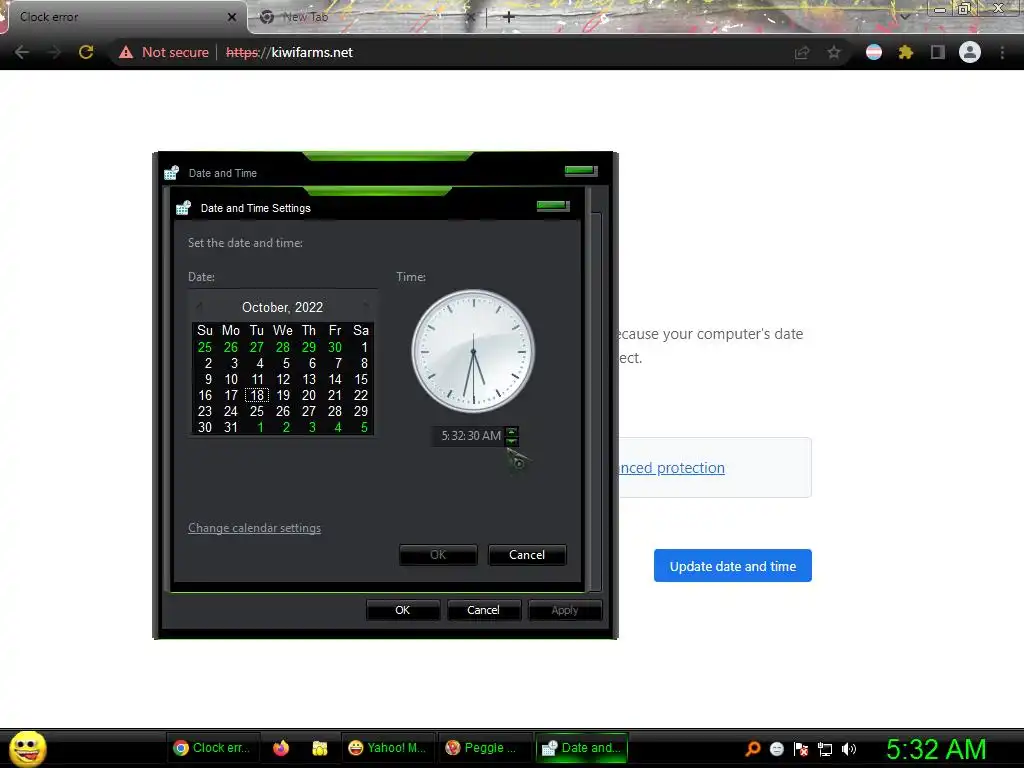
Task: Open the volume speaker tray icon
Action: click(x=849, y=749)
